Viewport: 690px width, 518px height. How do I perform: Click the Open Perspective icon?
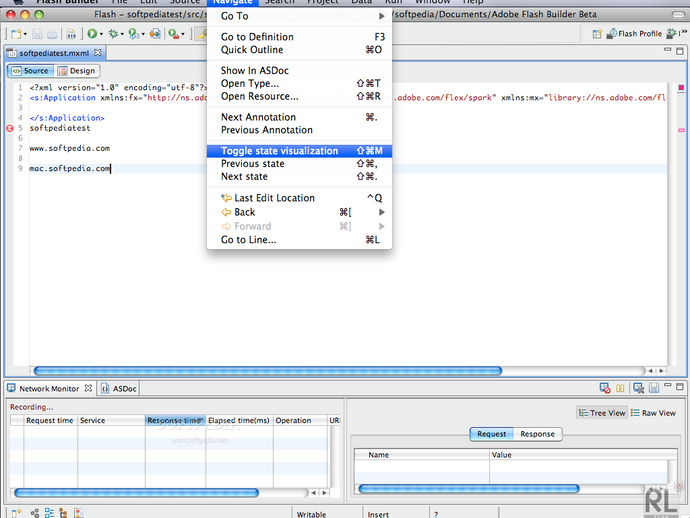pyautogui.click(x=597, y=34)
